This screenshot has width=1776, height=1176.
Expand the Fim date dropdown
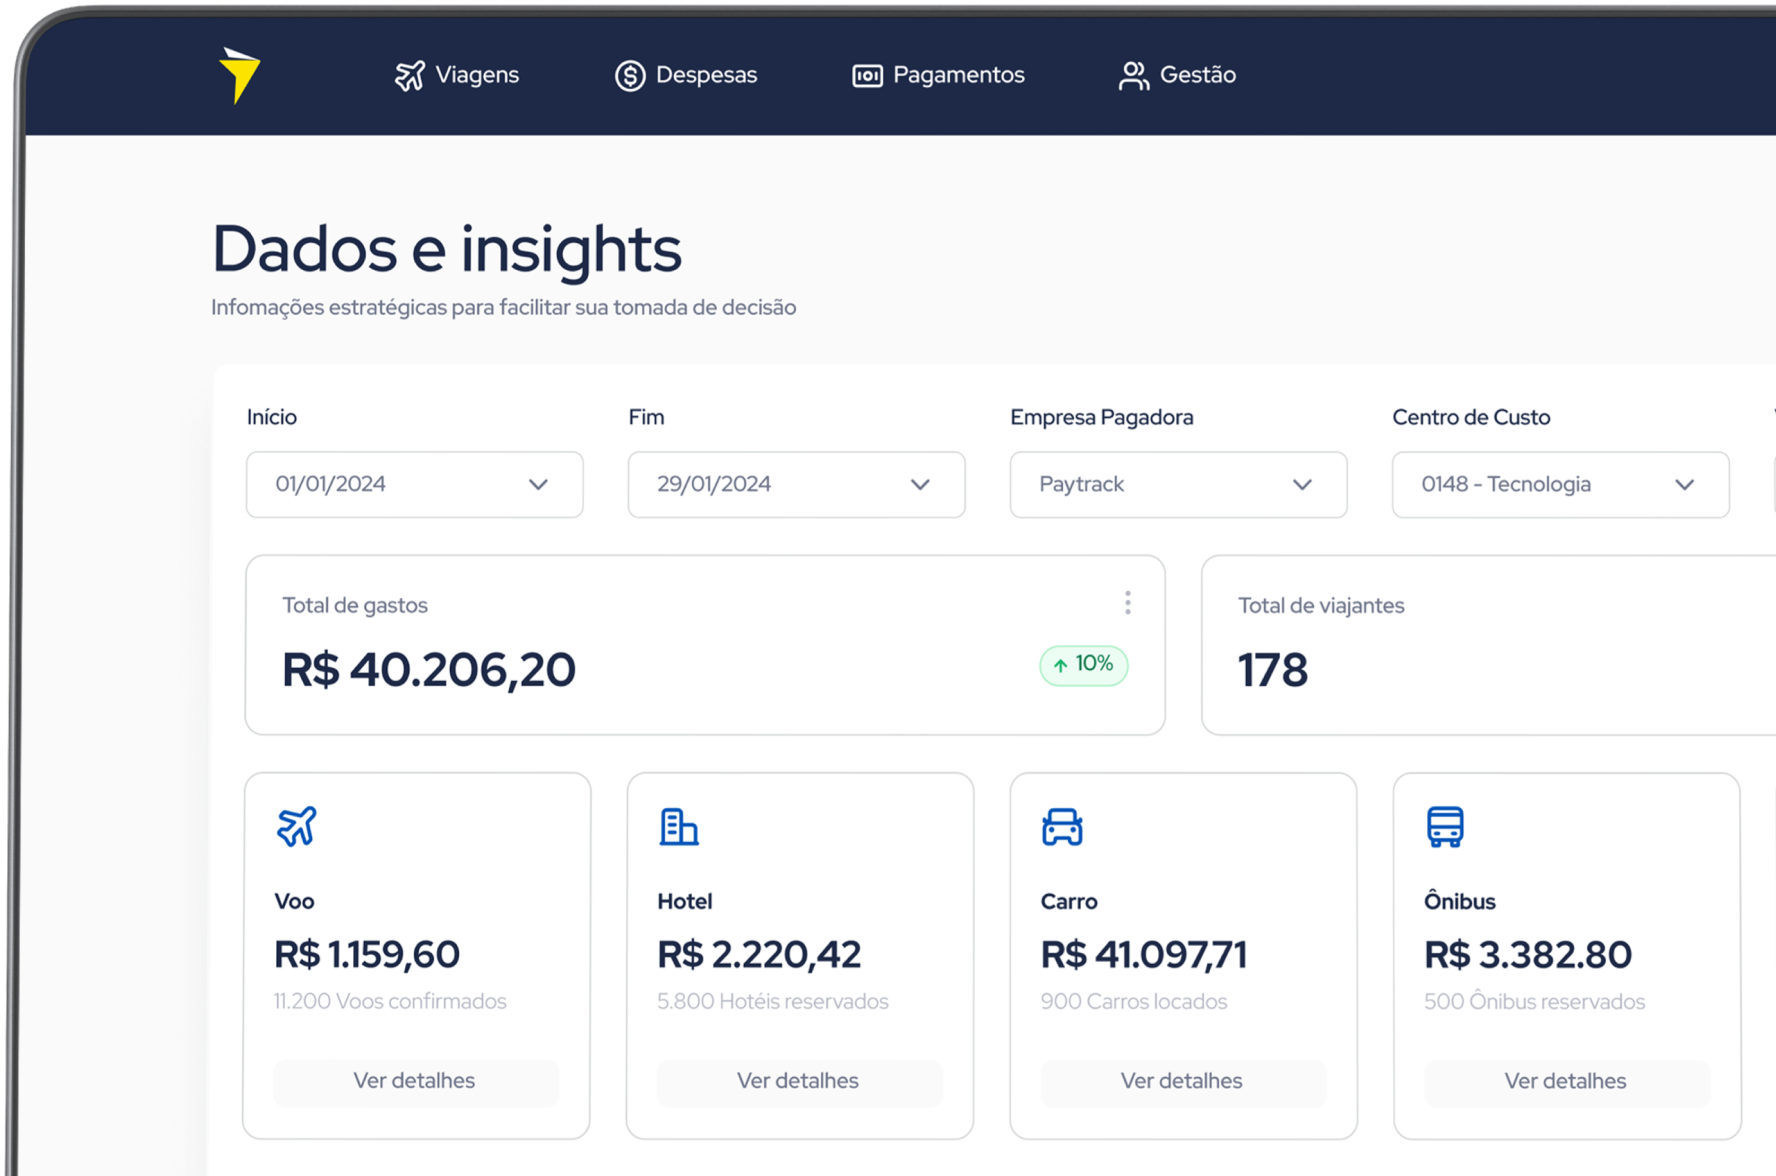797,484
